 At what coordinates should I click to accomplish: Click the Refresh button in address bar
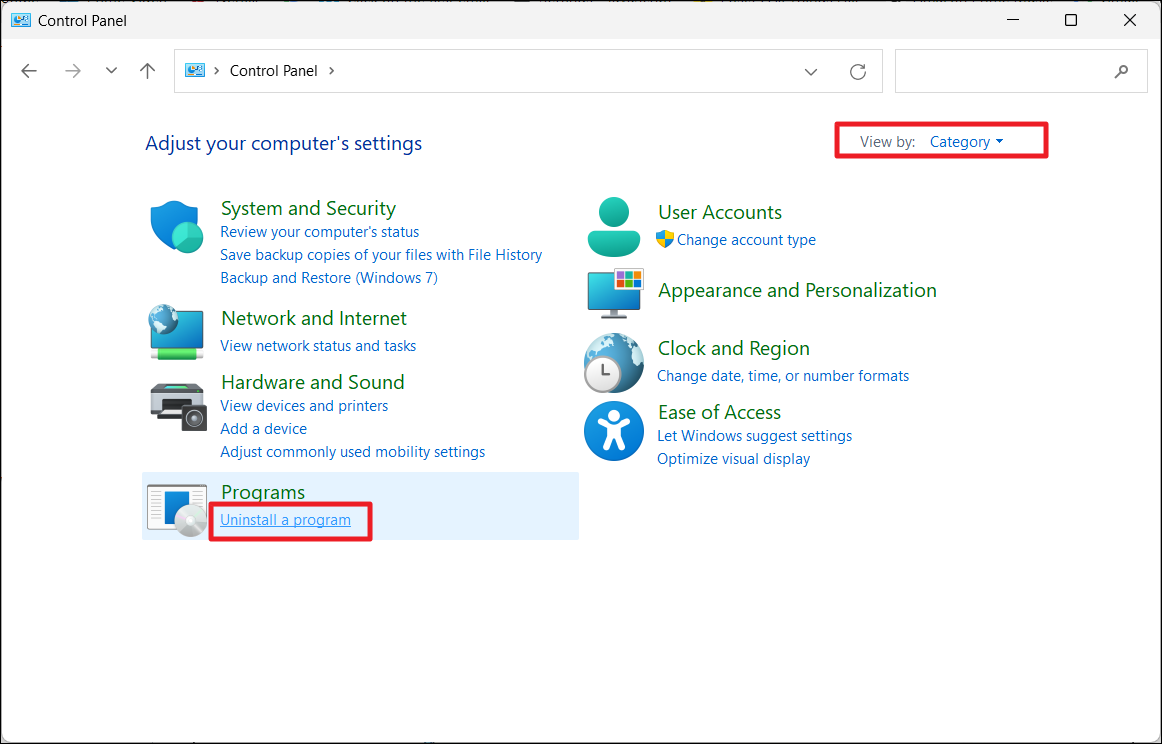tap(857, 71)
